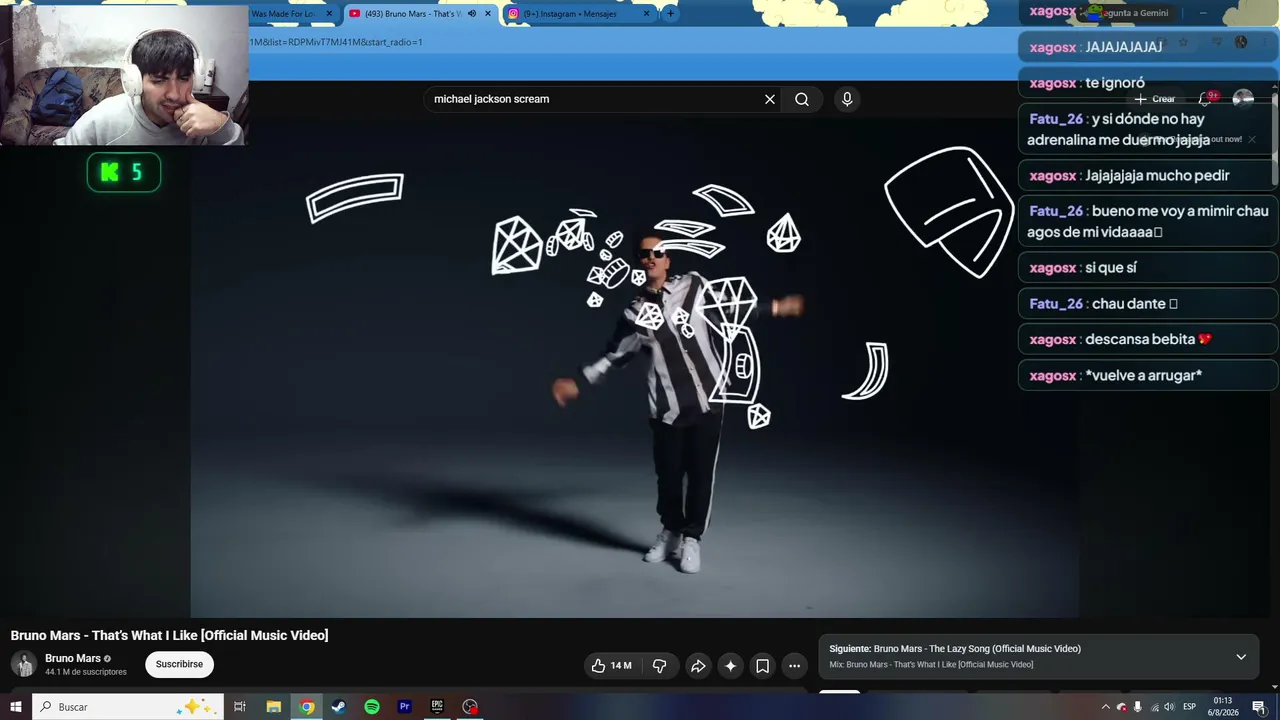Click the chat message '*vuelve a arrugar*'

[1147, 375]
